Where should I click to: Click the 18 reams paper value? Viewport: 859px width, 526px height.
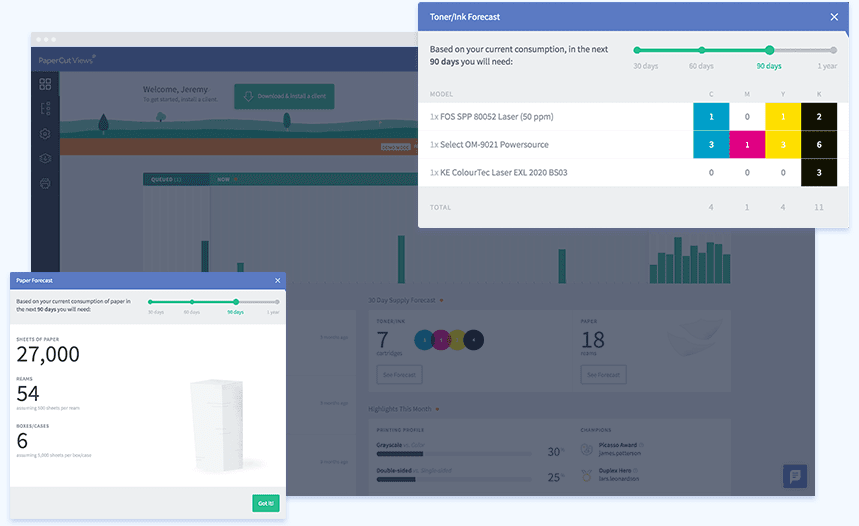(593, 340)
